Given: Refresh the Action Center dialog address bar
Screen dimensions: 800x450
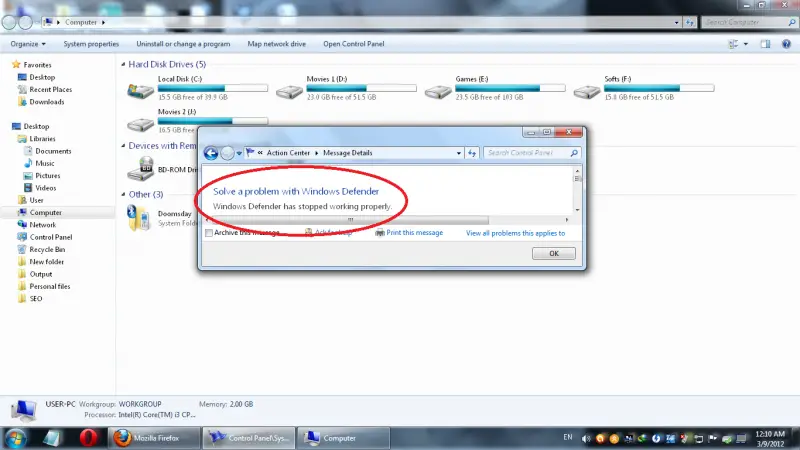Looking at the screenshot, I should point(472,153).
